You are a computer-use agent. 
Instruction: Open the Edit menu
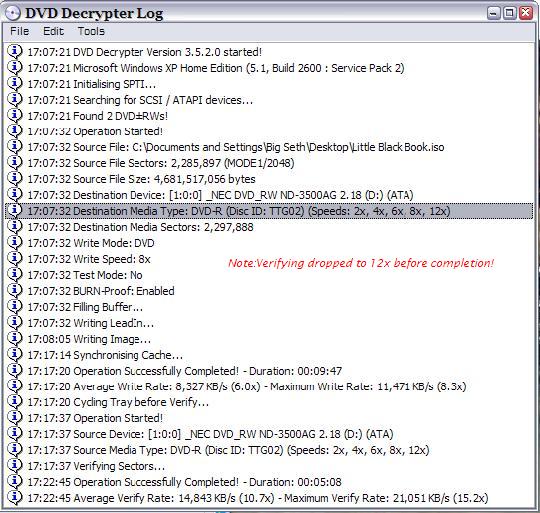click(53, 31)
